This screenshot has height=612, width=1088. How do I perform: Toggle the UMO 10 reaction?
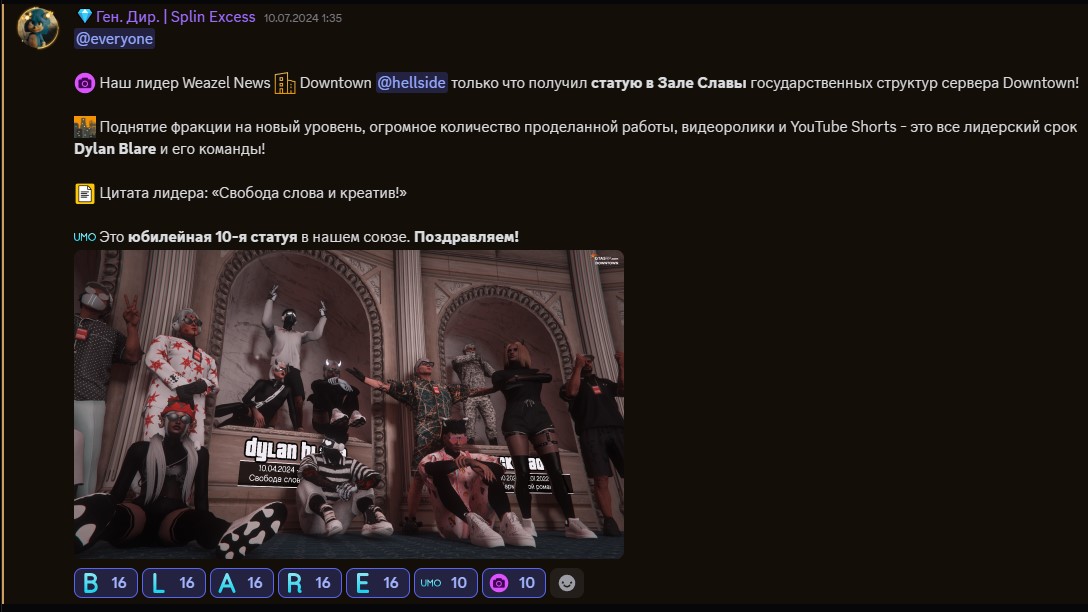pyautogui.click(x=444, y=583)
